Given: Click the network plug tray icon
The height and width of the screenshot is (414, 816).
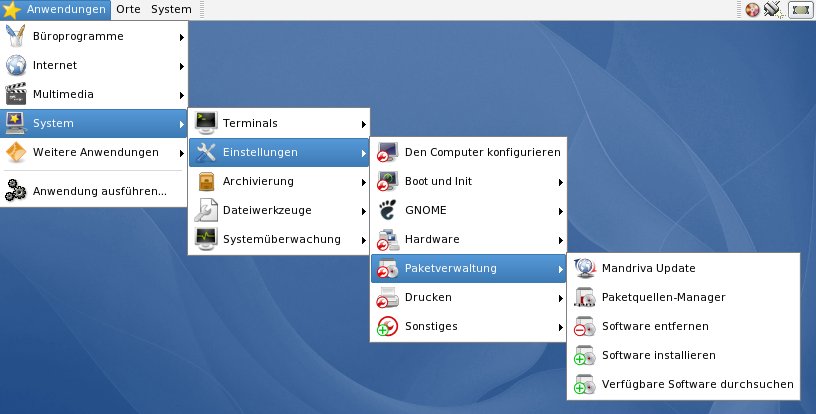Looking at the screenshot, I should tap(774, 9).
